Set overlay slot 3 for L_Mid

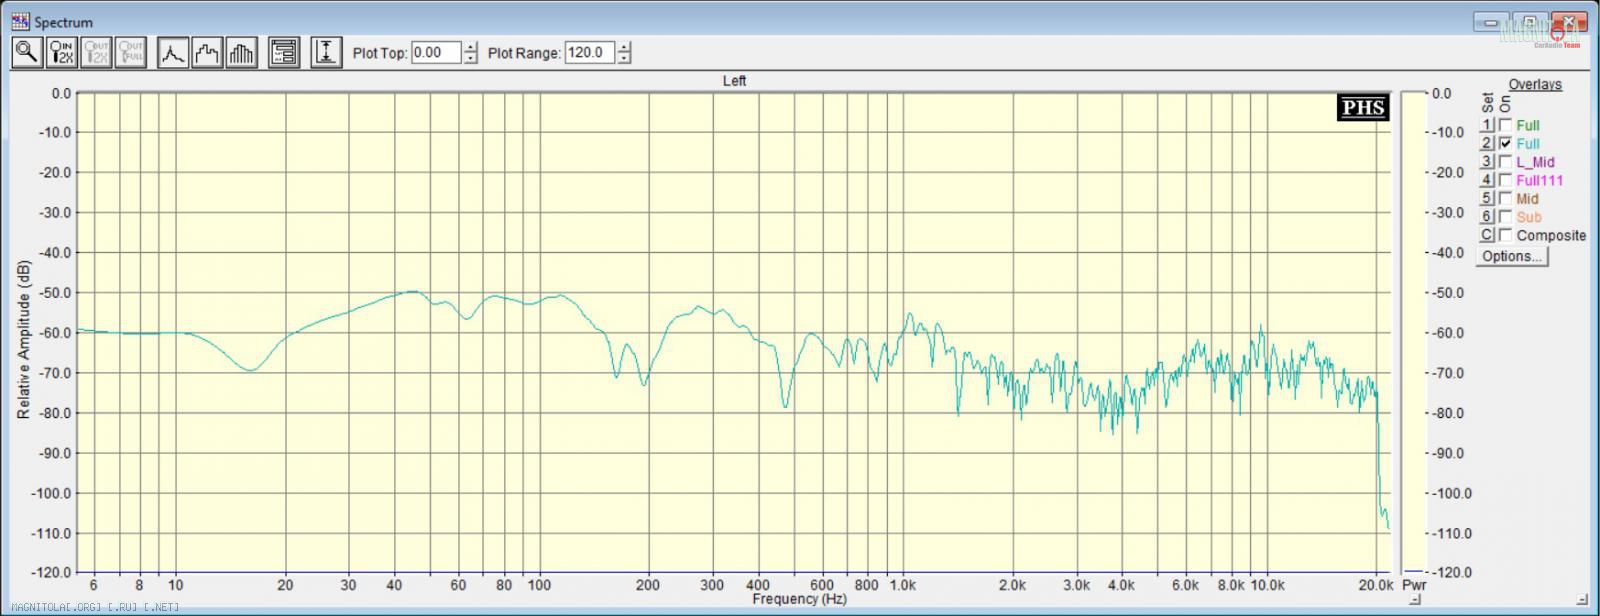pyautogui.click(x=1487, y=162)
